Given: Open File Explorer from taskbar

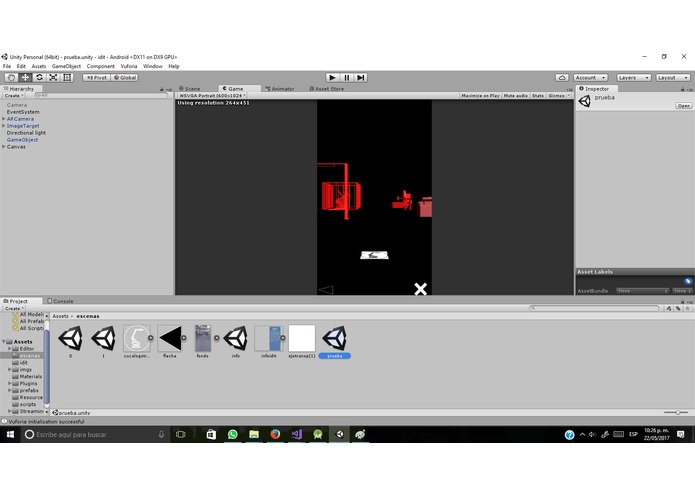Looking at the screenshot, I should 254,435.
